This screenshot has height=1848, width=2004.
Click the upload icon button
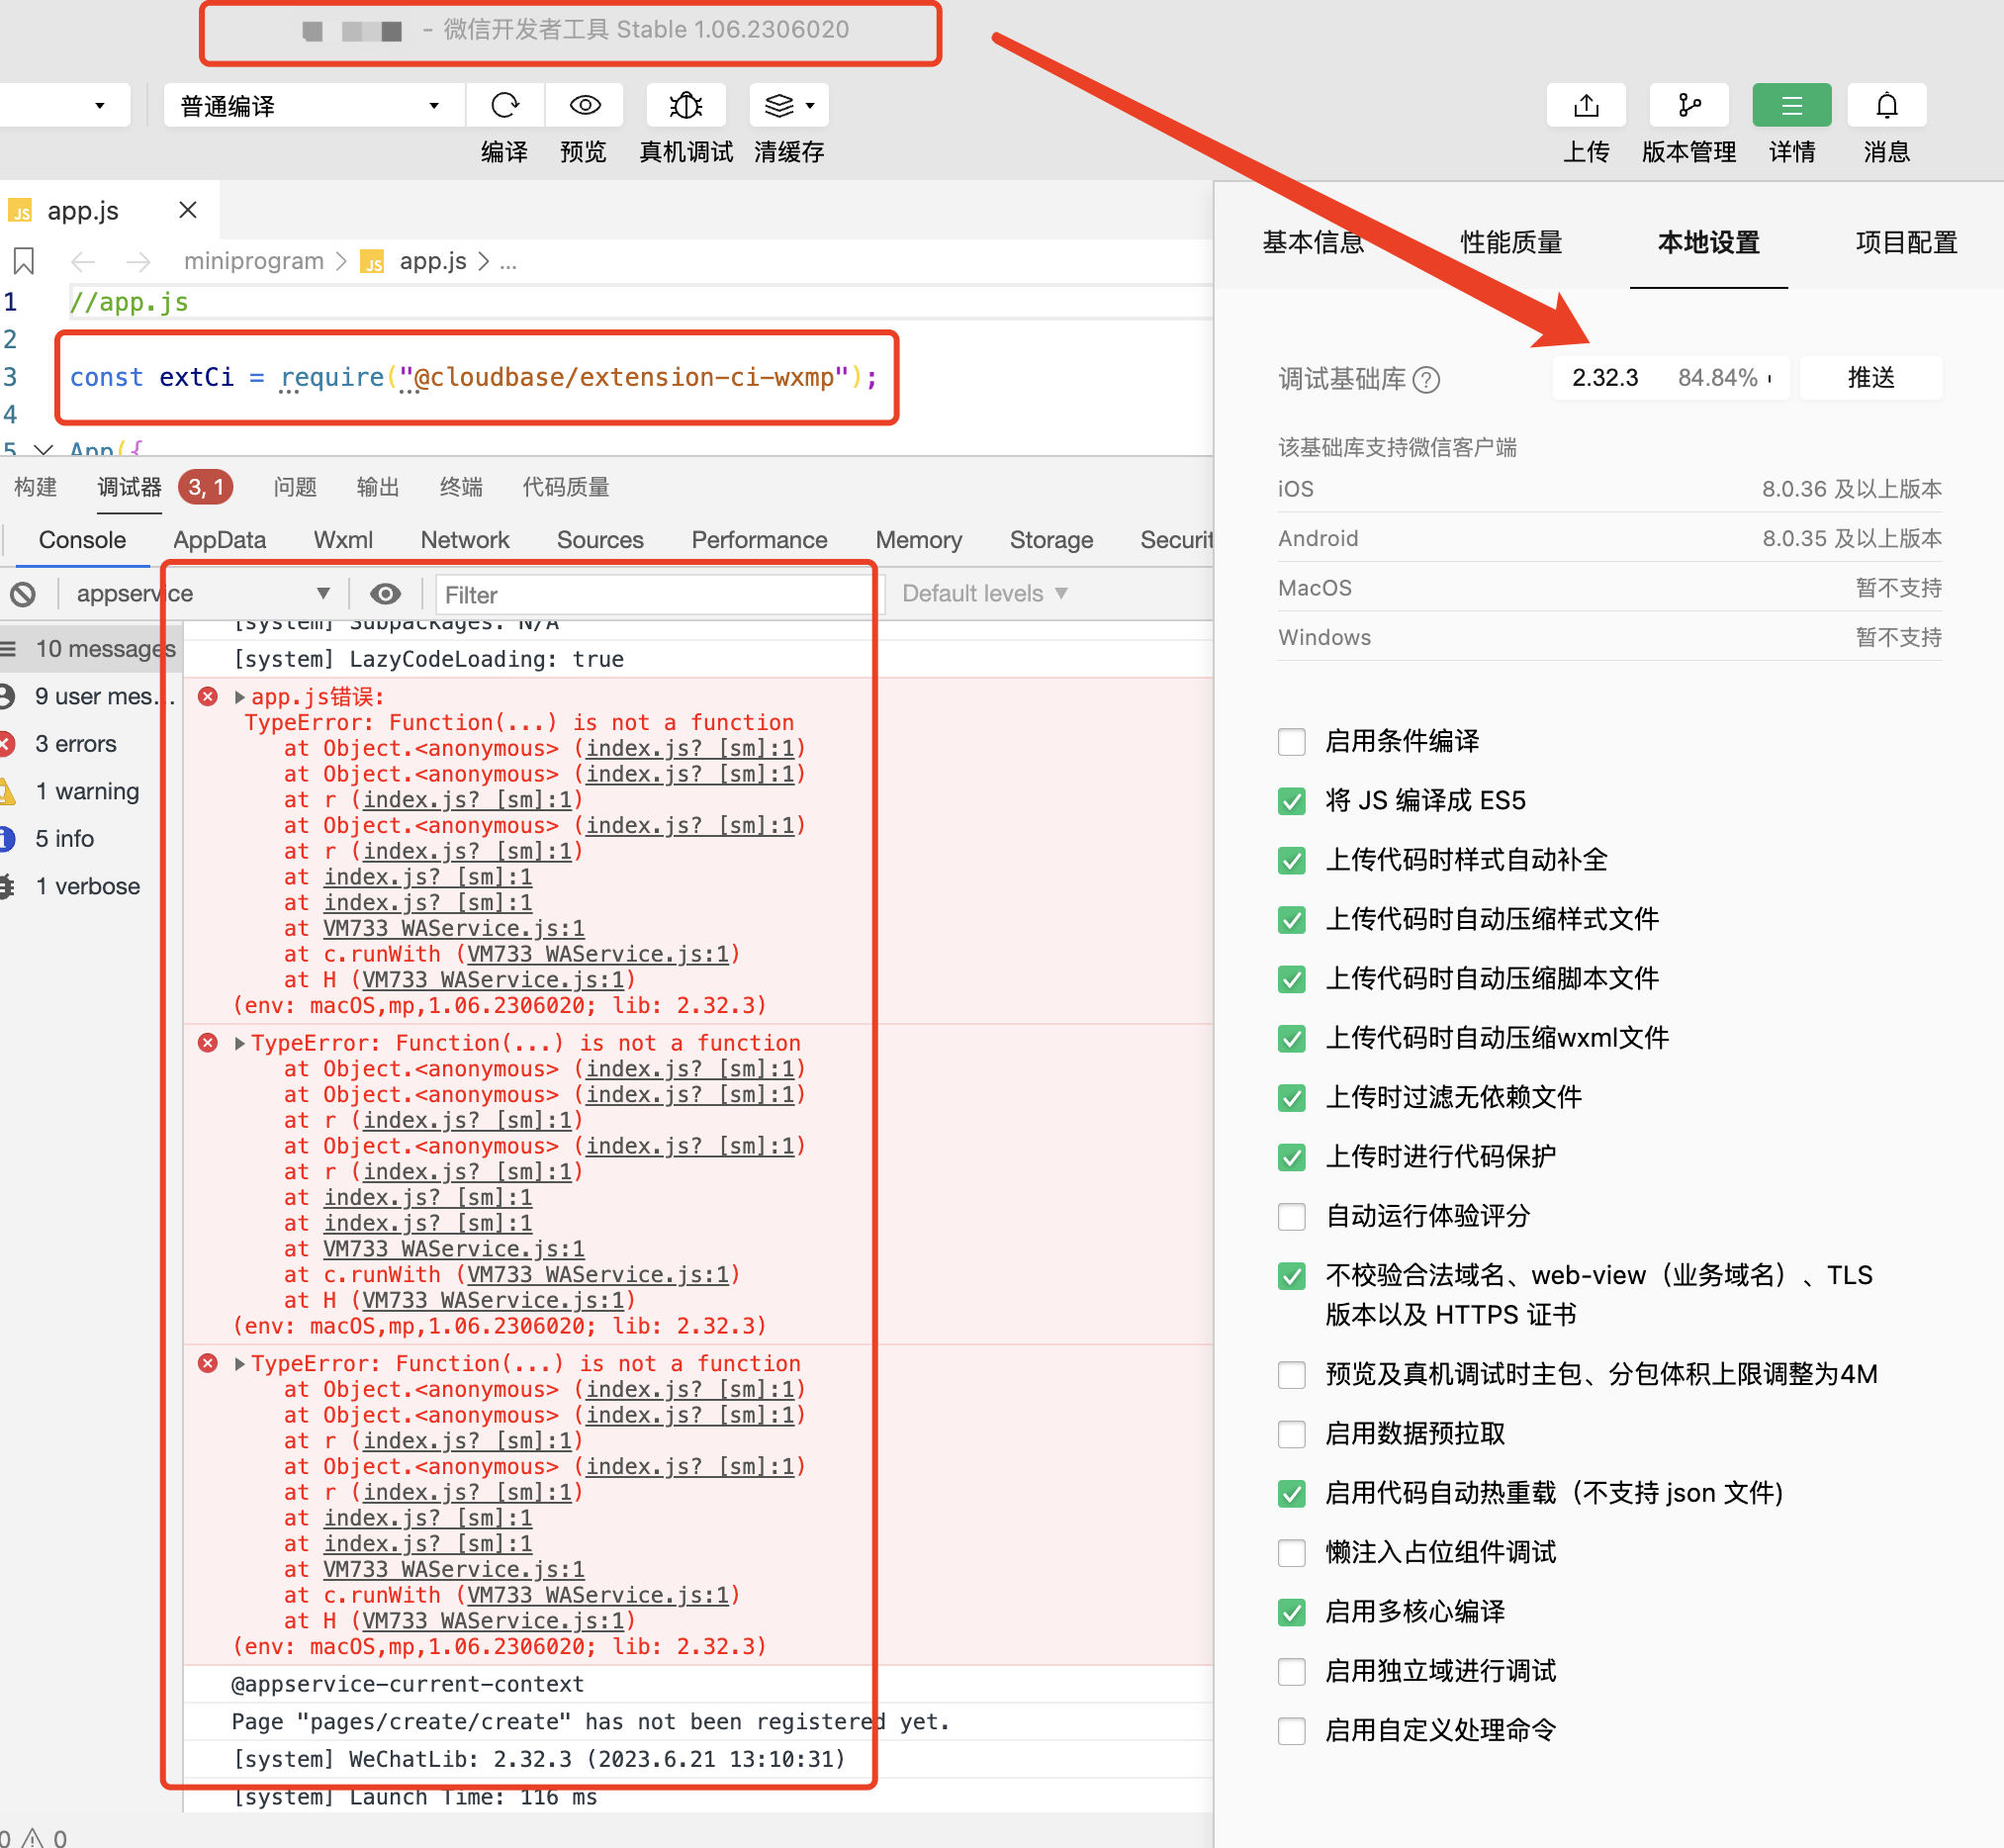click(1586, 105)
